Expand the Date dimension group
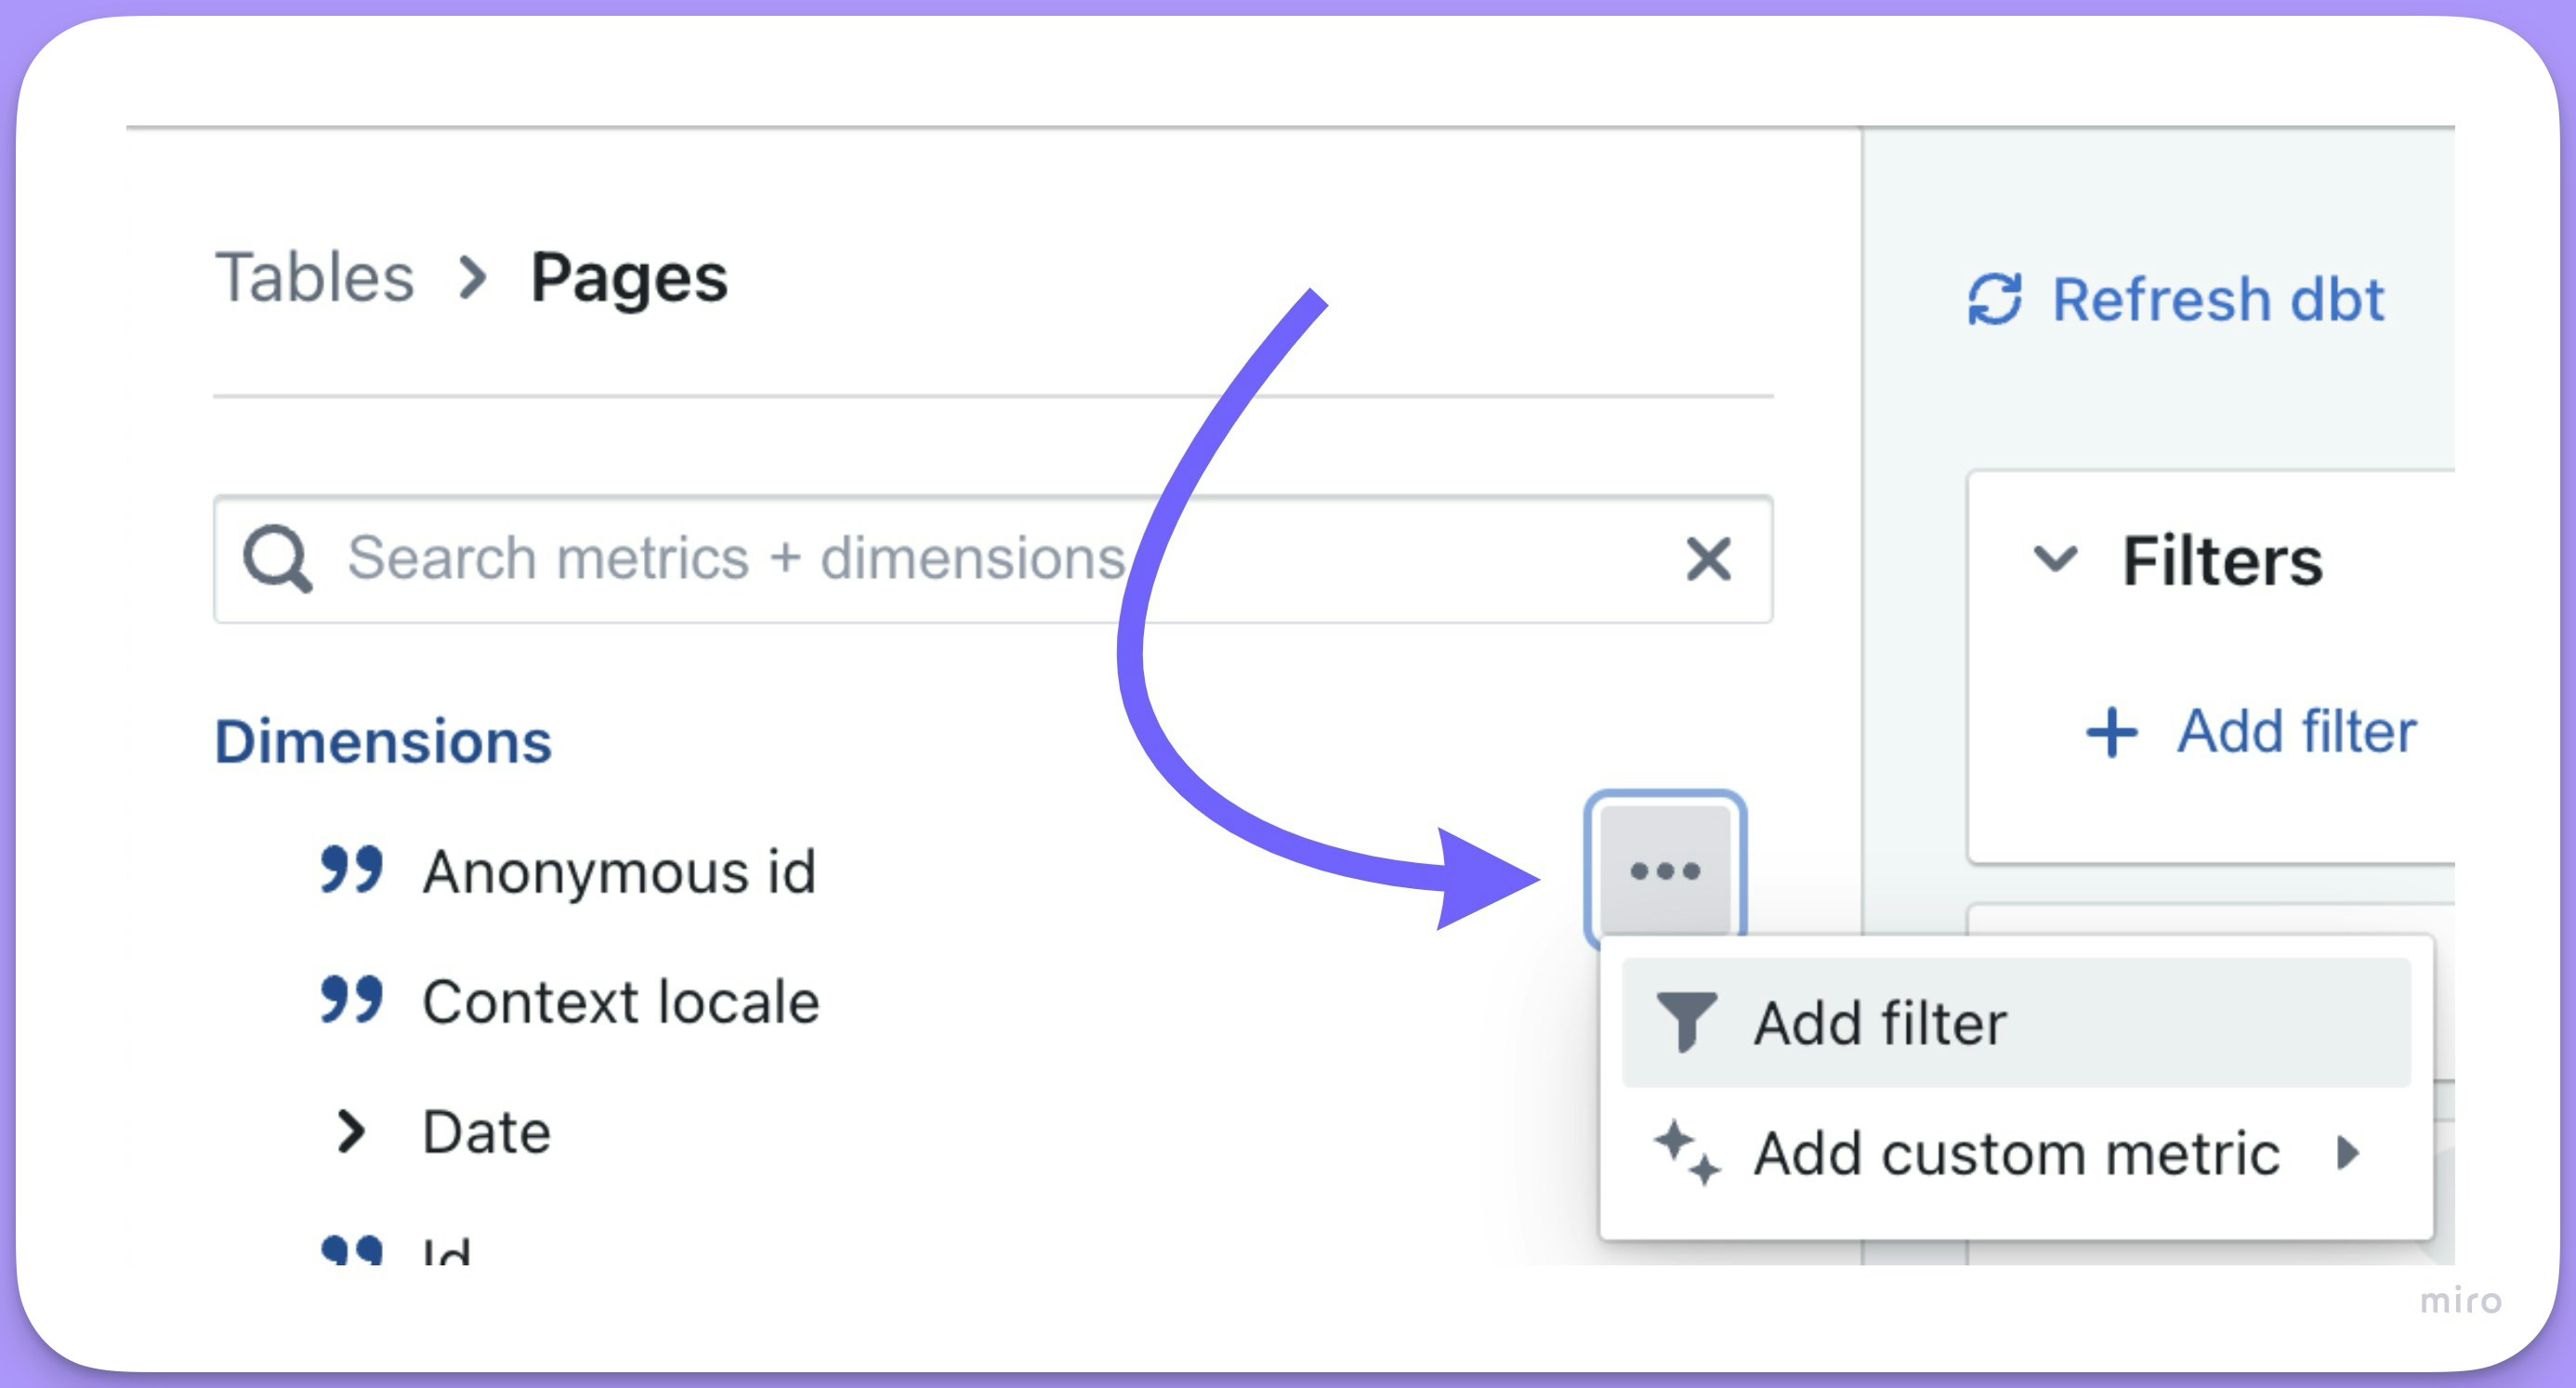 pos(350,1132)
